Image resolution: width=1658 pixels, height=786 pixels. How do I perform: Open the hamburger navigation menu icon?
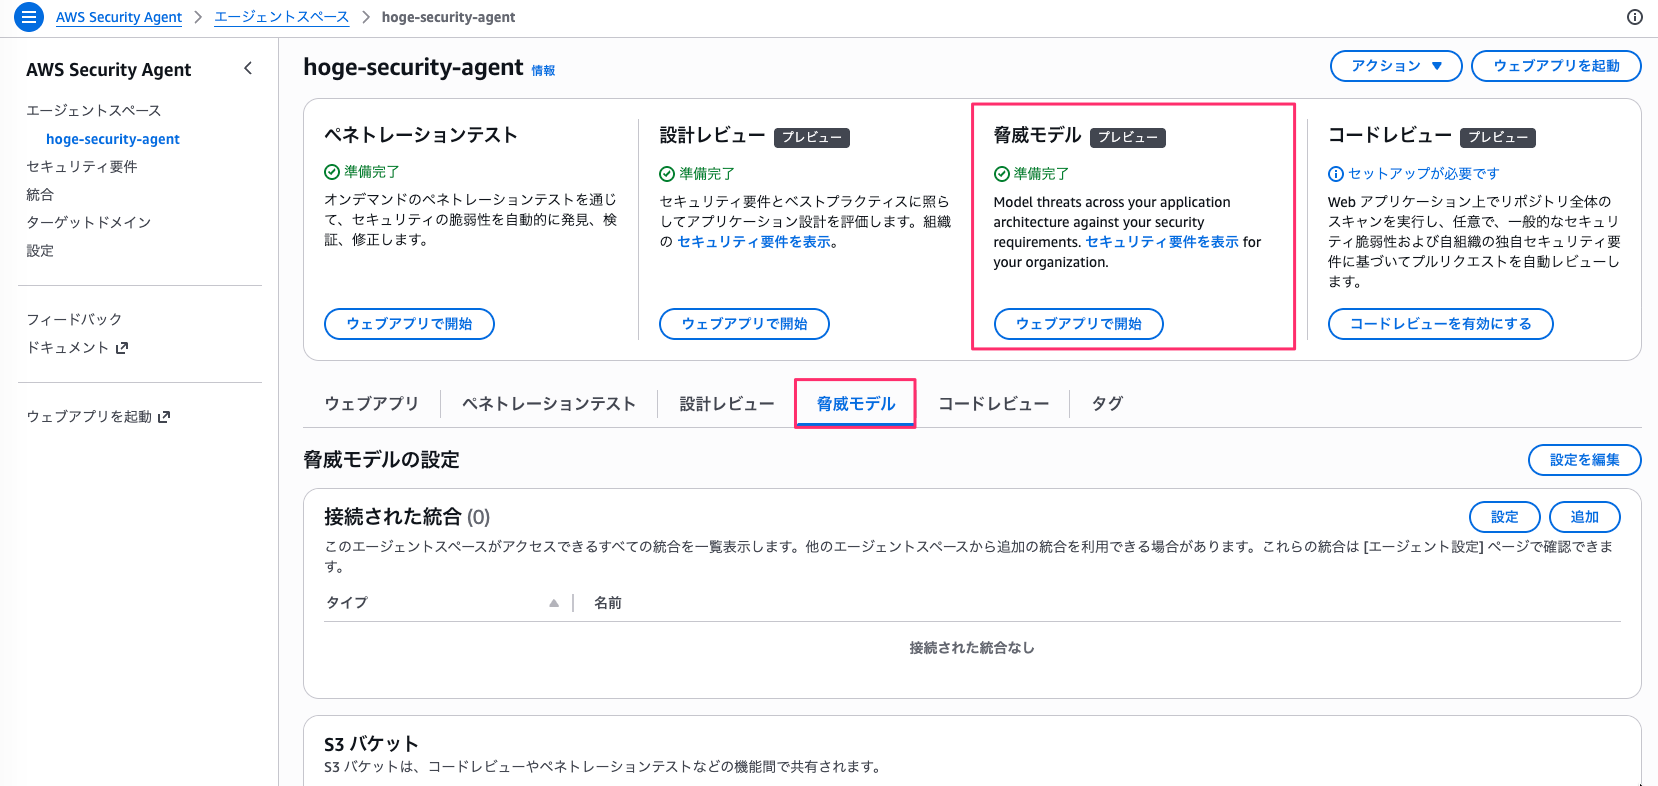[x=29, y=17]
